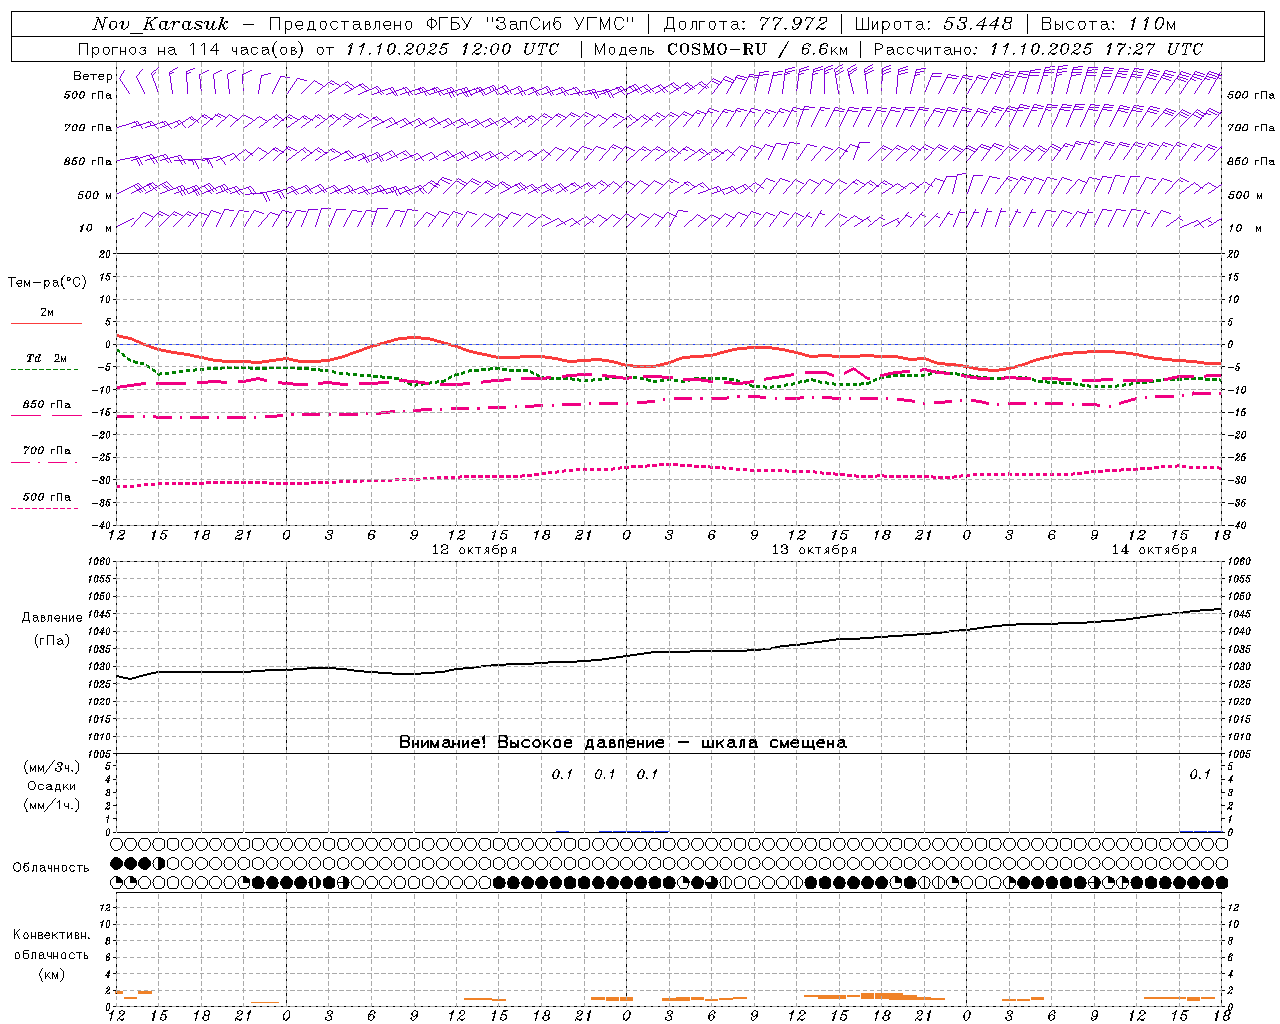
Task: Click the lowercase облачность under Конвективн.
Action: [x=52, y=955]
